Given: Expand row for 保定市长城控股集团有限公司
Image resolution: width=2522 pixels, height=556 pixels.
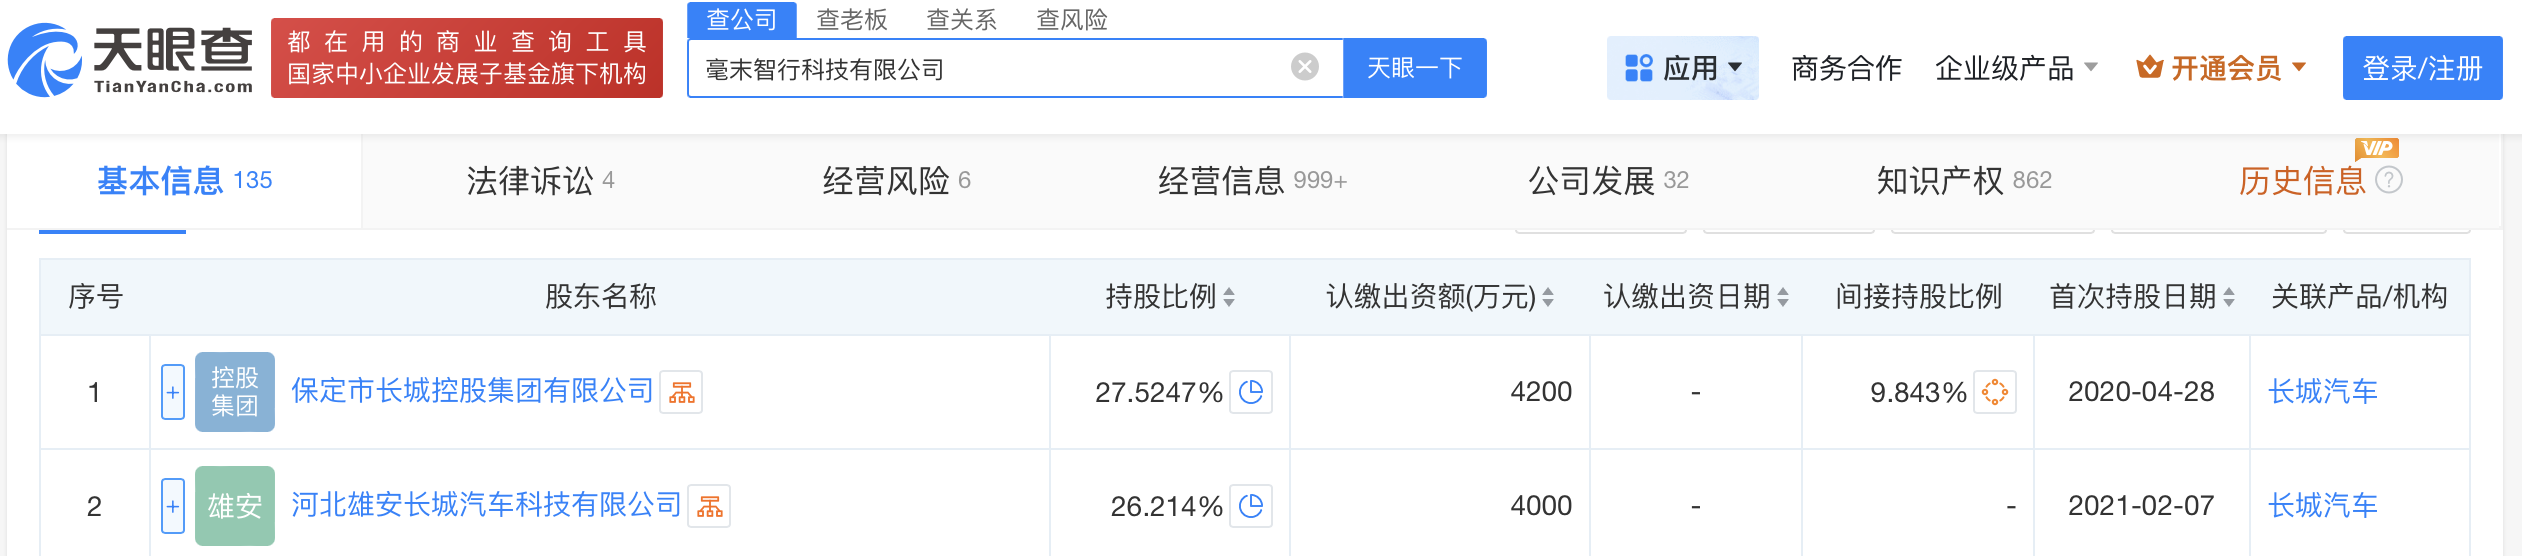Looking at the screenshot, I should (x=173, y=392).
